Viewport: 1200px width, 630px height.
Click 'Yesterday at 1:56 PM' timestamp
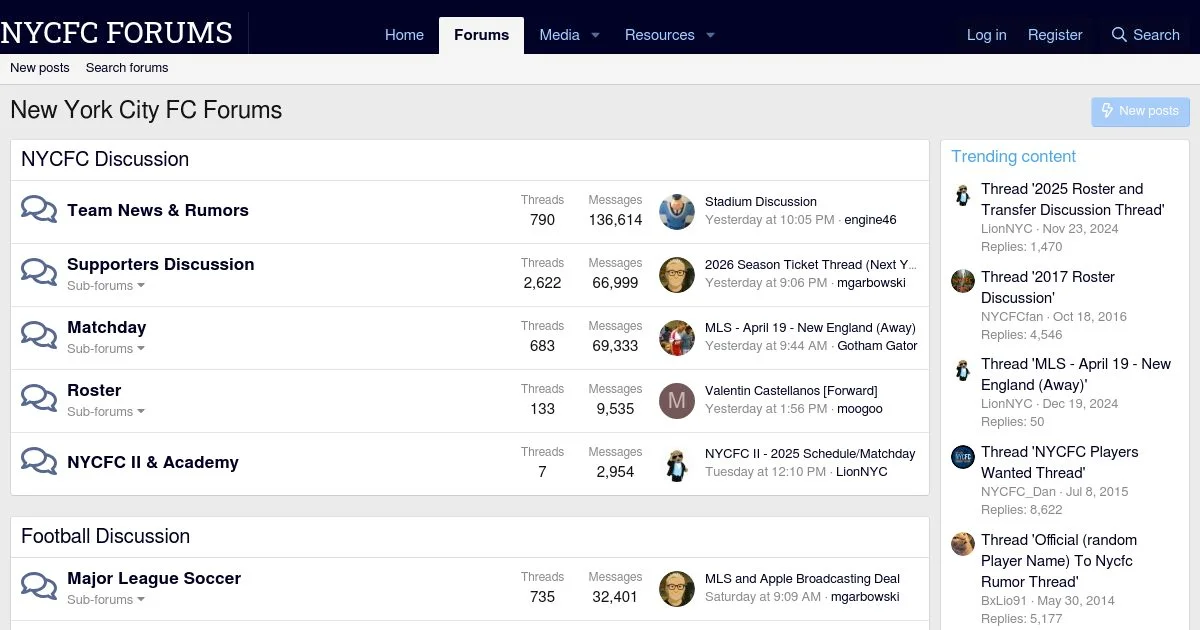[766, 409]
